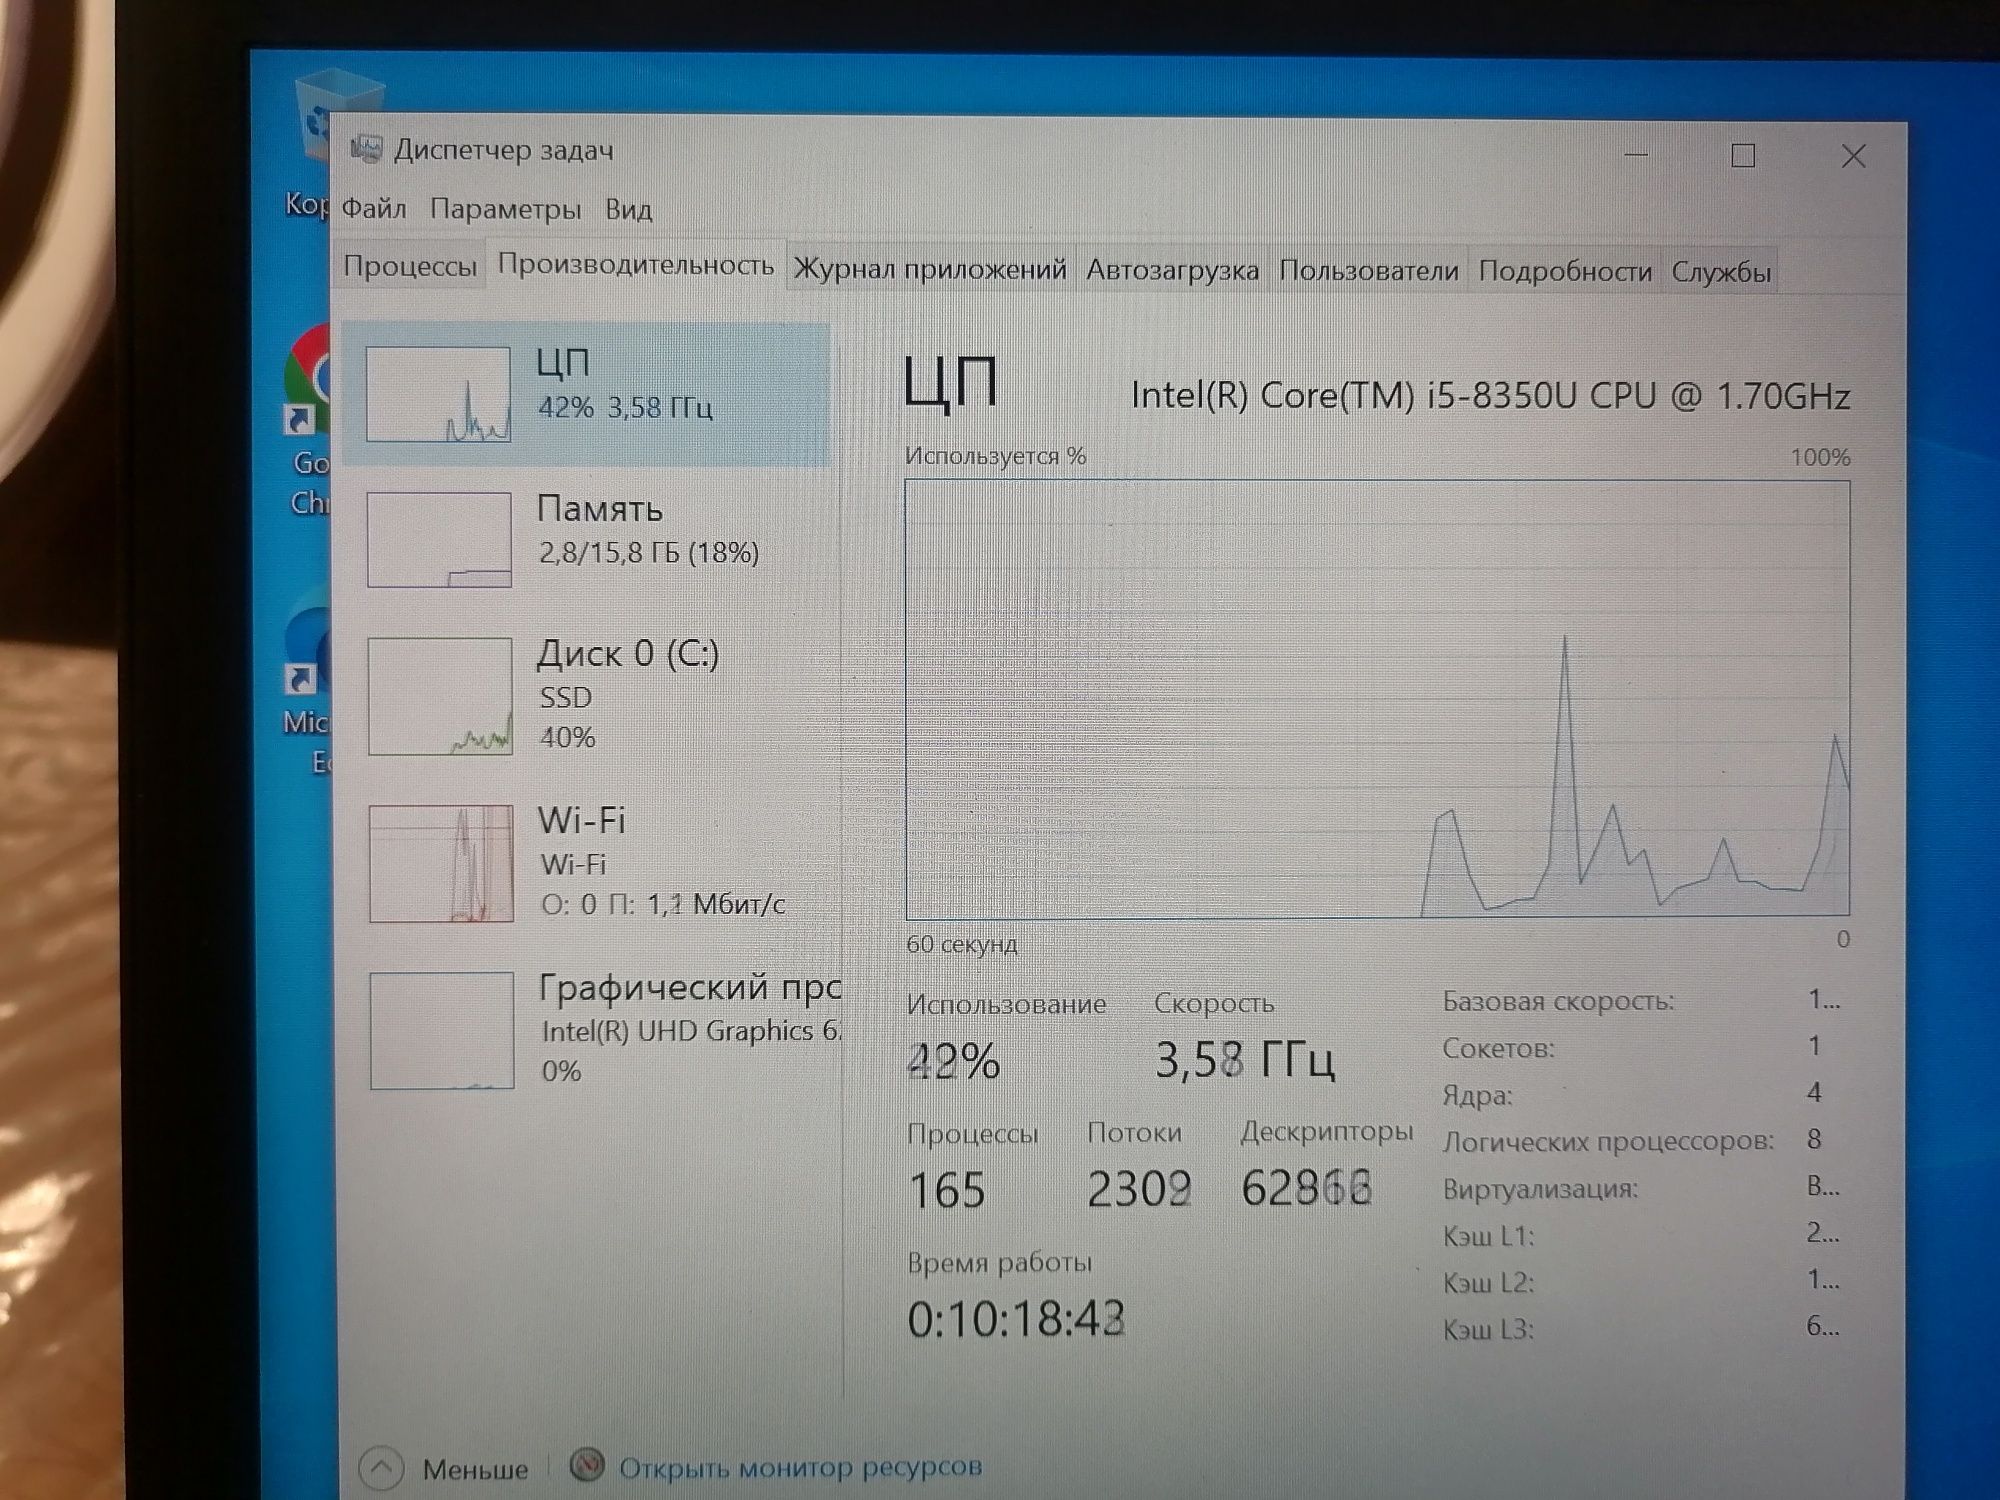
Task: Click the Процессы count 165
Action: [947, 1190]
